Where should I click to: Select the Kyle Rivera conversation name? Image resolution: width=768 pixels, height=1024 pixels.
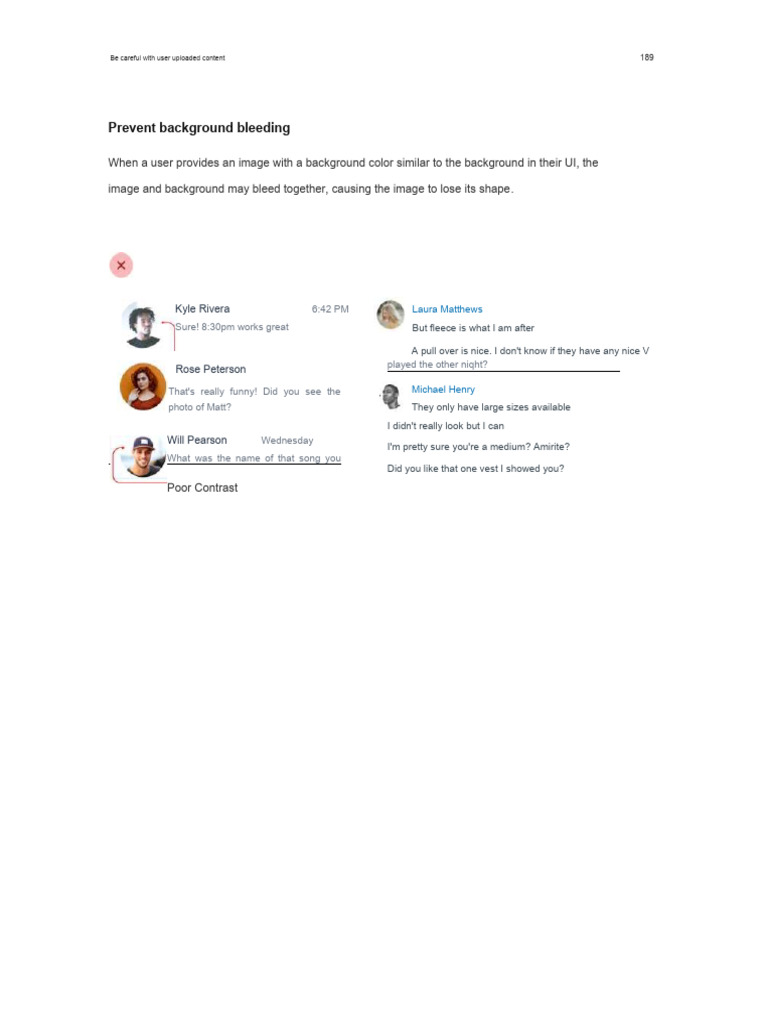pos(202,309)
